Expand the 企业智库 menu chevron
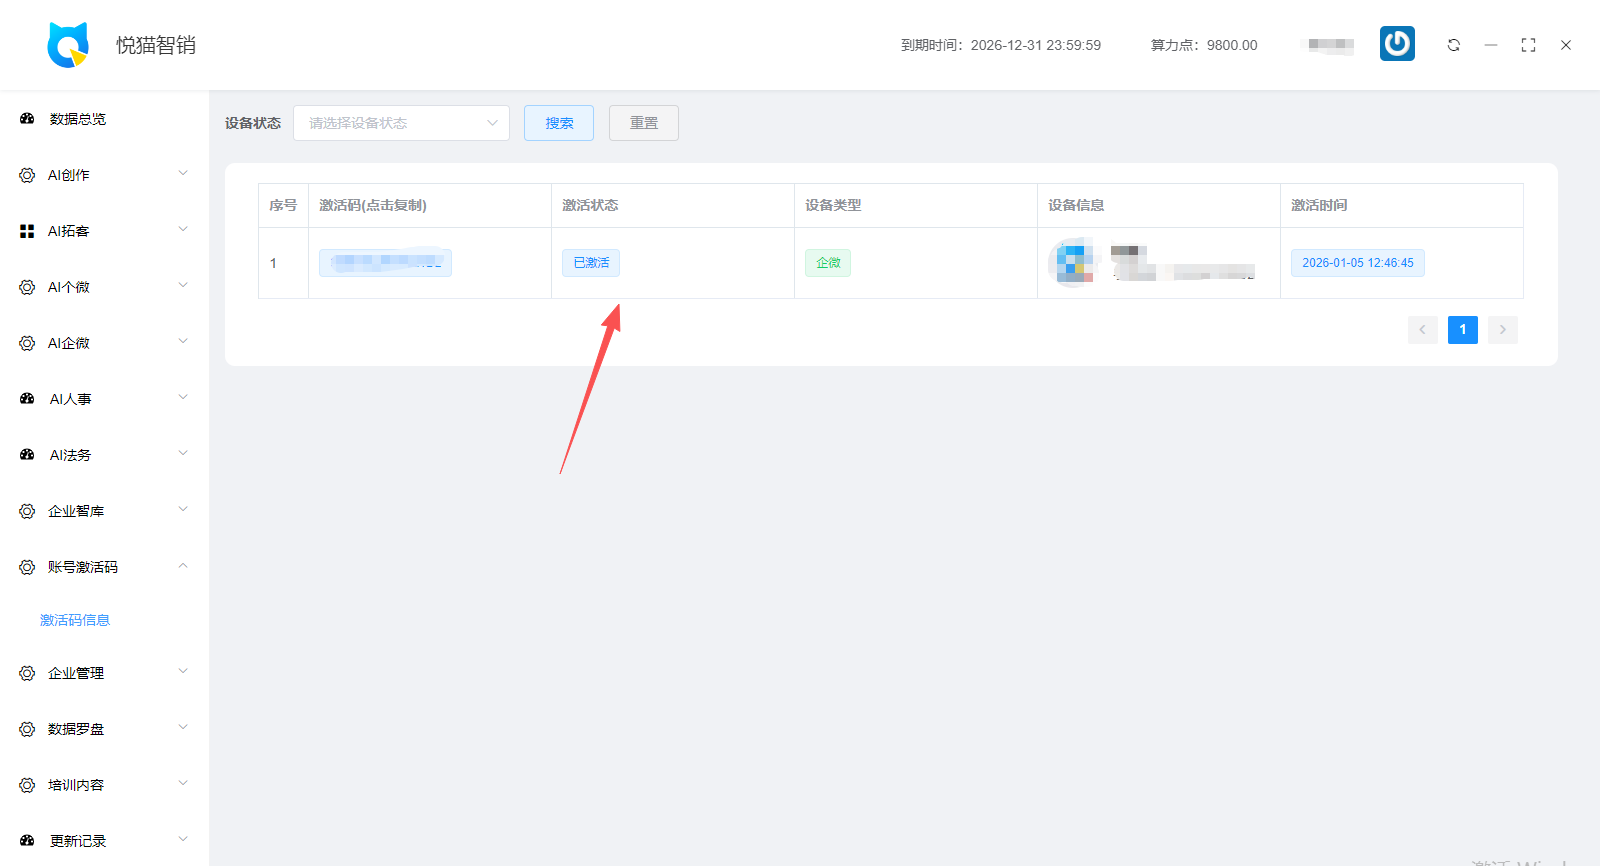 coord(183,510)
